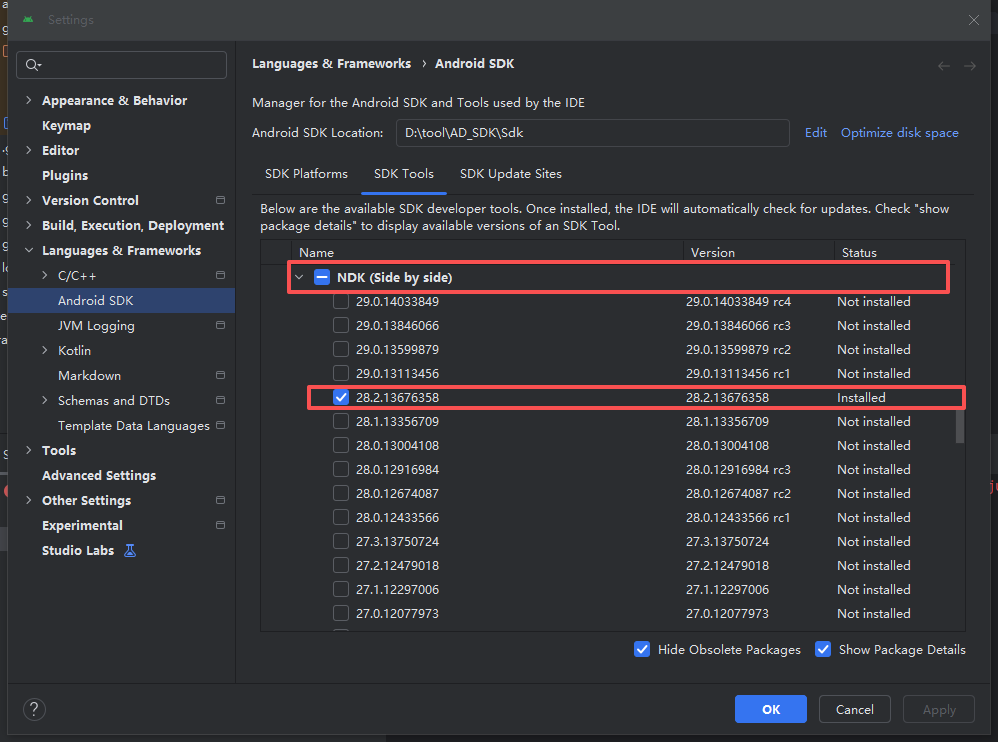
Task: Toggle Show Package Details checkbox
Action: pos(823,649)
